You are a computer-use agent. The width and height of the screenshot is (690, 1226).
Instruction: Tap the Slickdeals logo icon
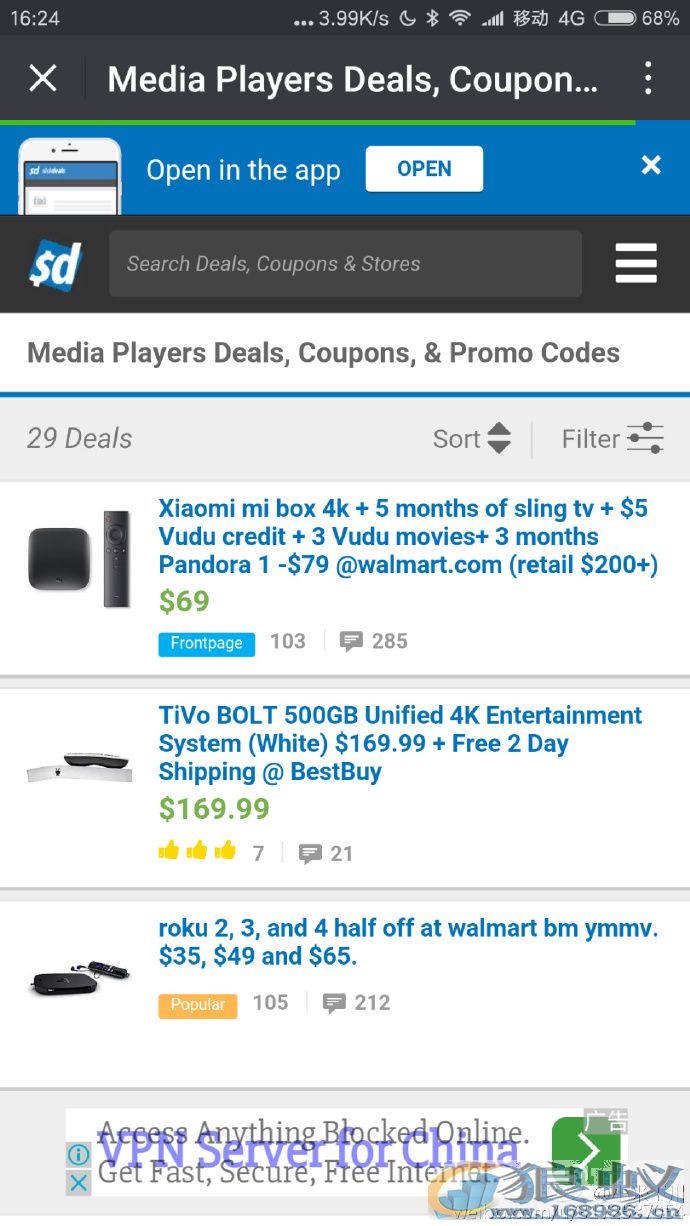[x=55, y=264]
